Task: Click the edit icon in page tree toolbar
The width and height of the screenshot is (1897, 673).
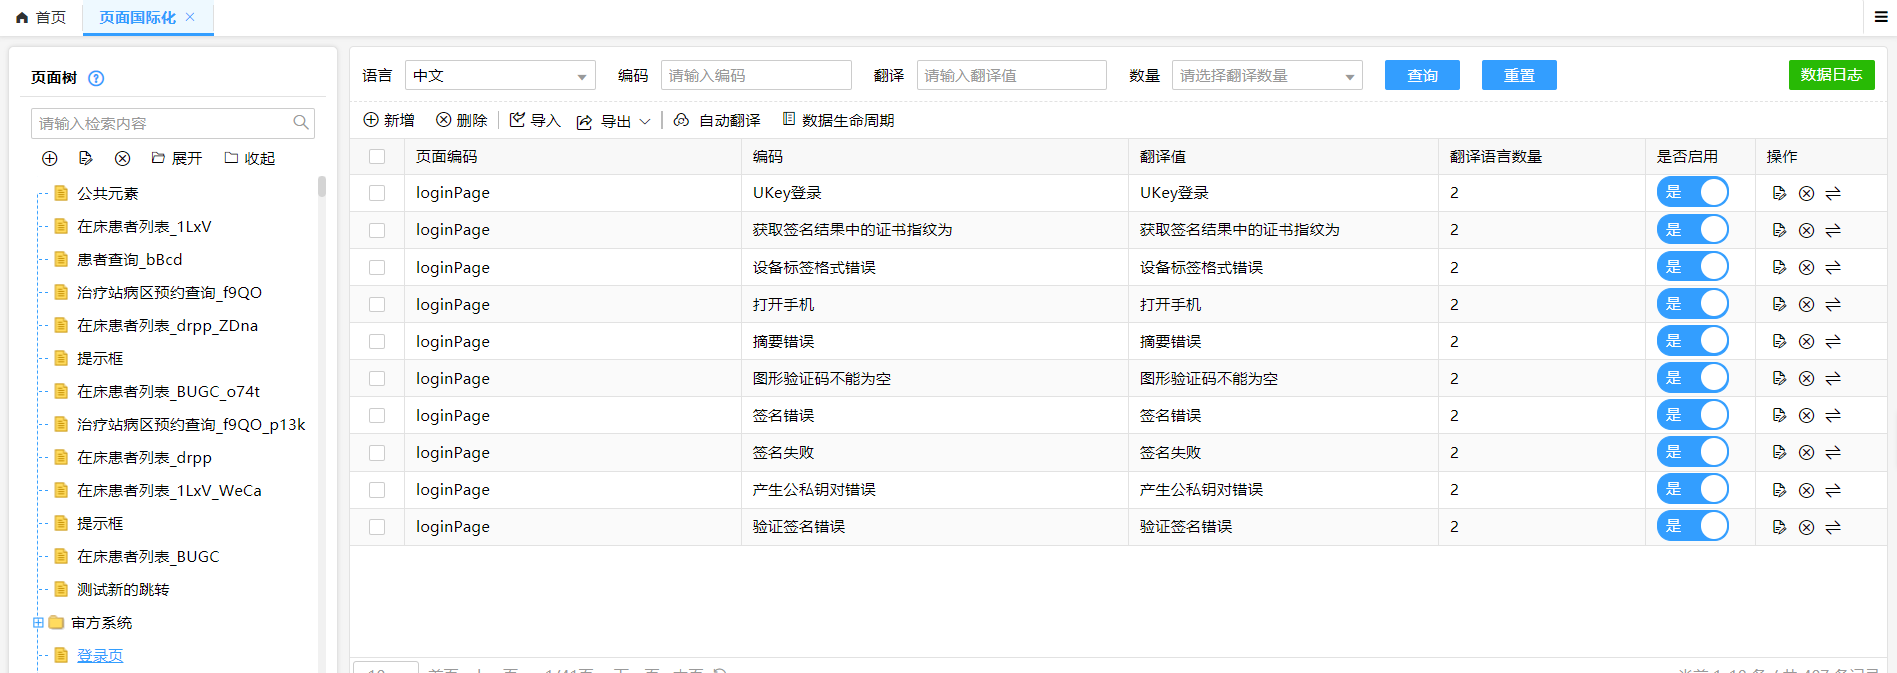Action: (86, 158)
